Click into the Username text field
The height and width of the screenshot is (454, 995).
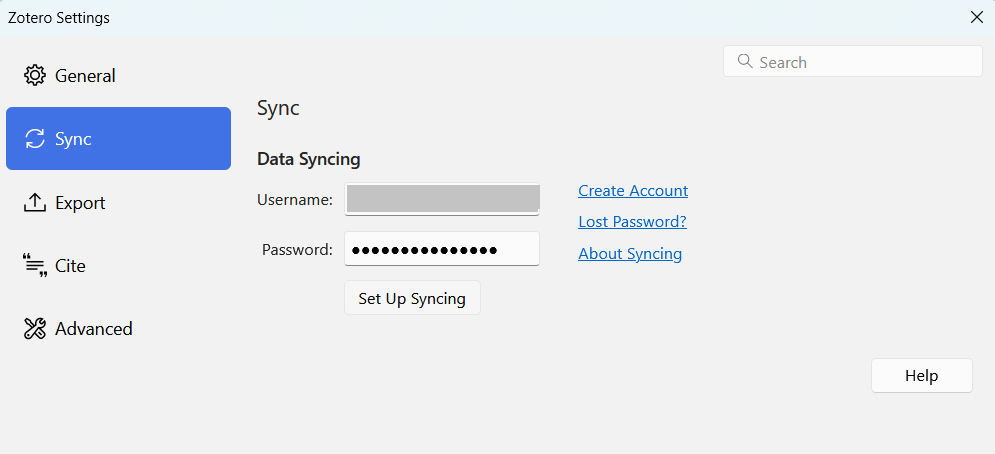(441, 199)
